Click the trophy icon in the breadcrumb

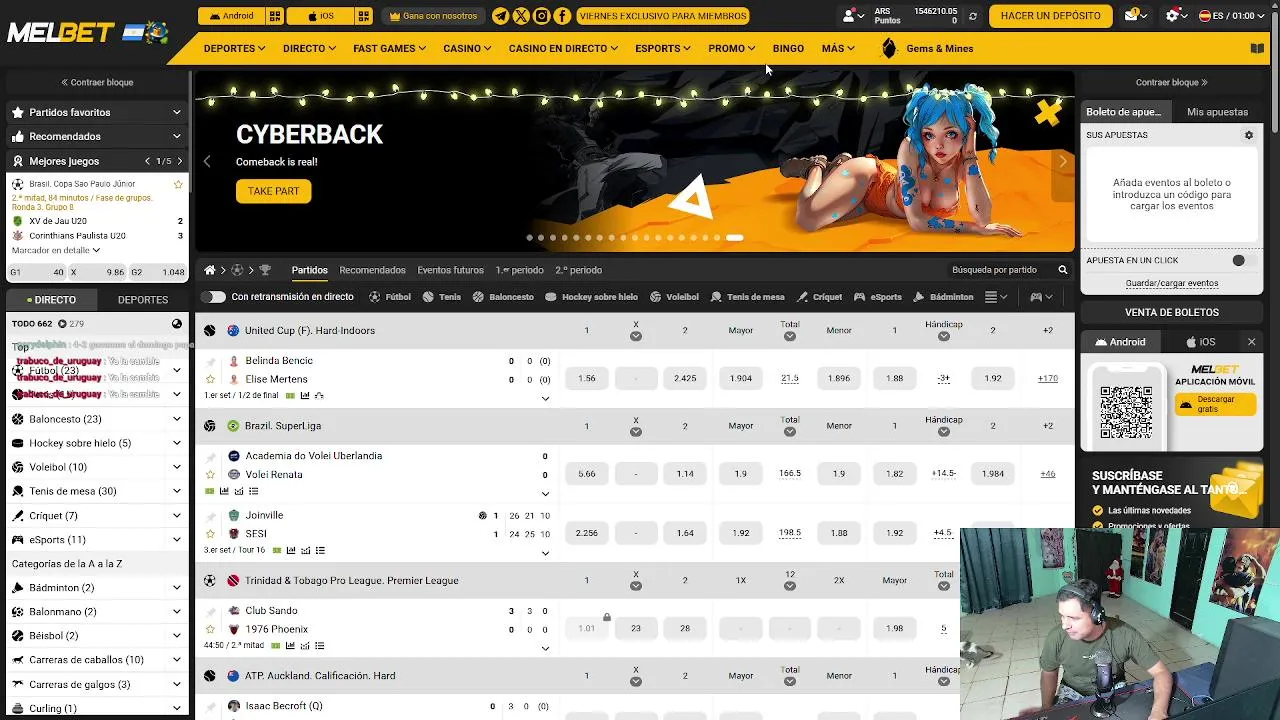point(265,270)
